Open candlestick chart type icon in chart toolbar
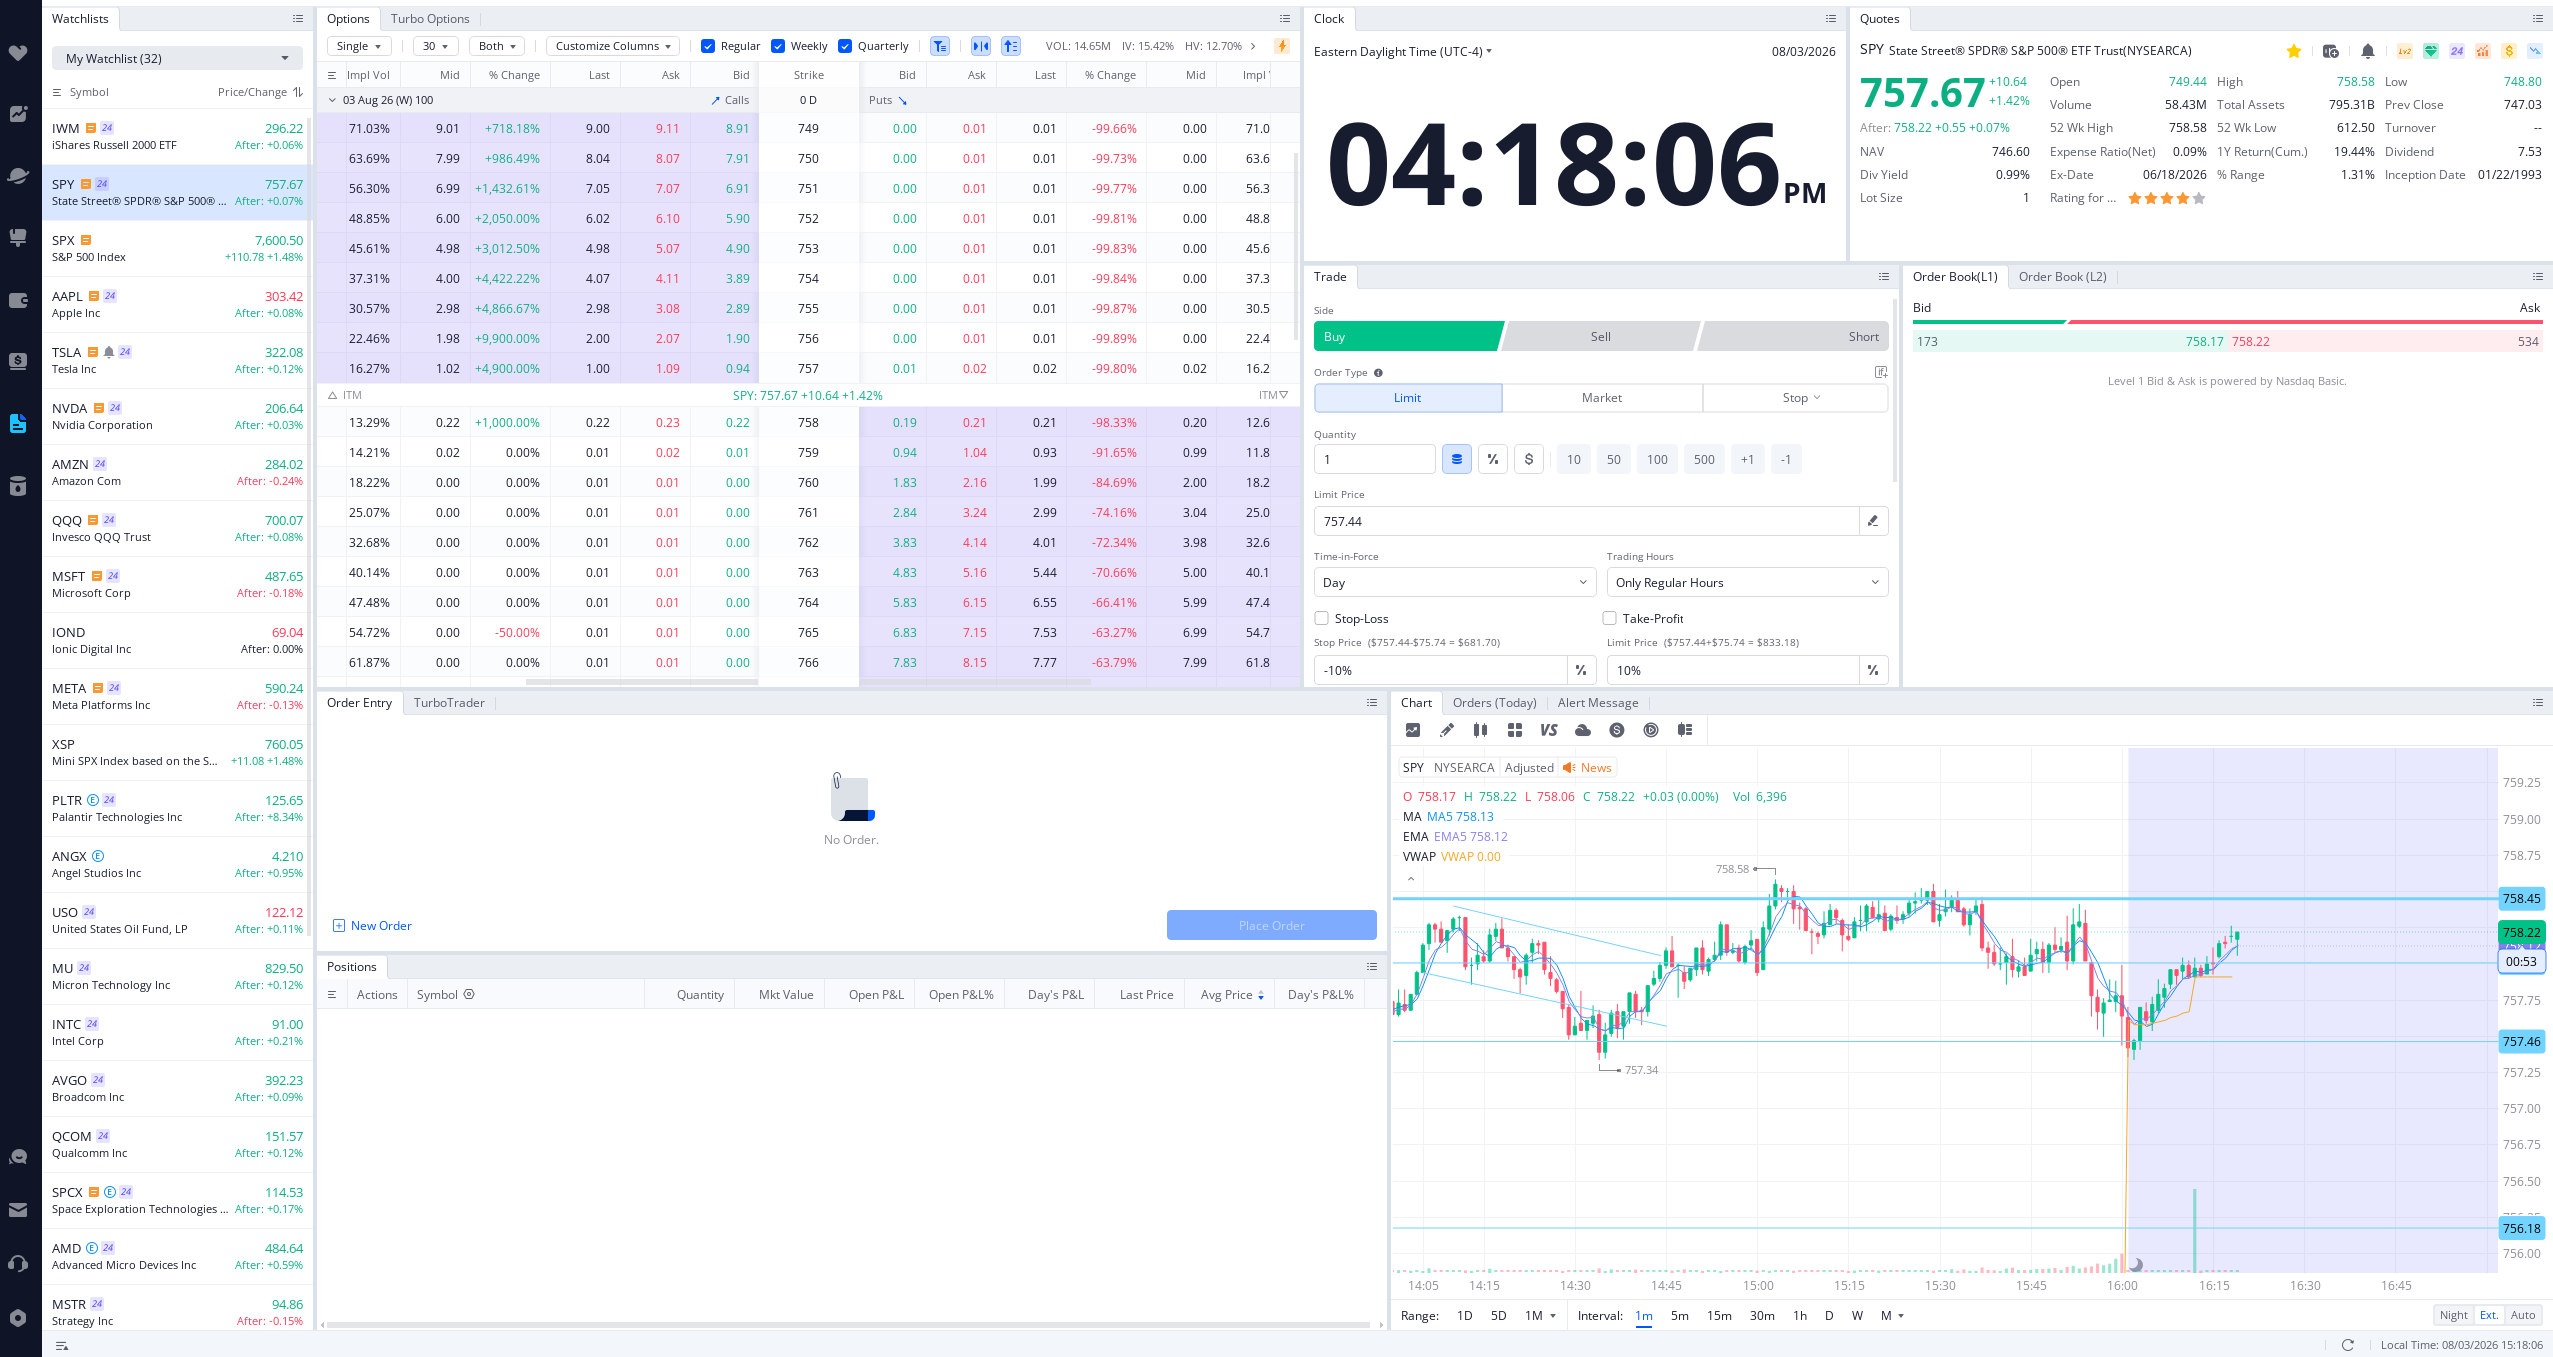Image resolution: width=2553 pixels, height=1357 pixels. (1480, 730)
